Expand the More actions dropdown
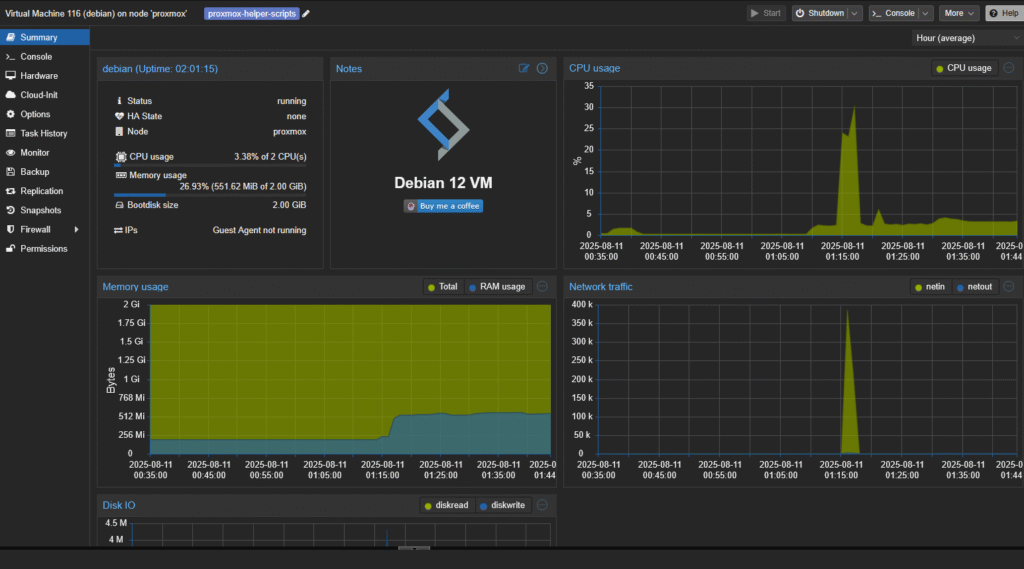This screenshot has height=569, width=1024. click(959, 13)
